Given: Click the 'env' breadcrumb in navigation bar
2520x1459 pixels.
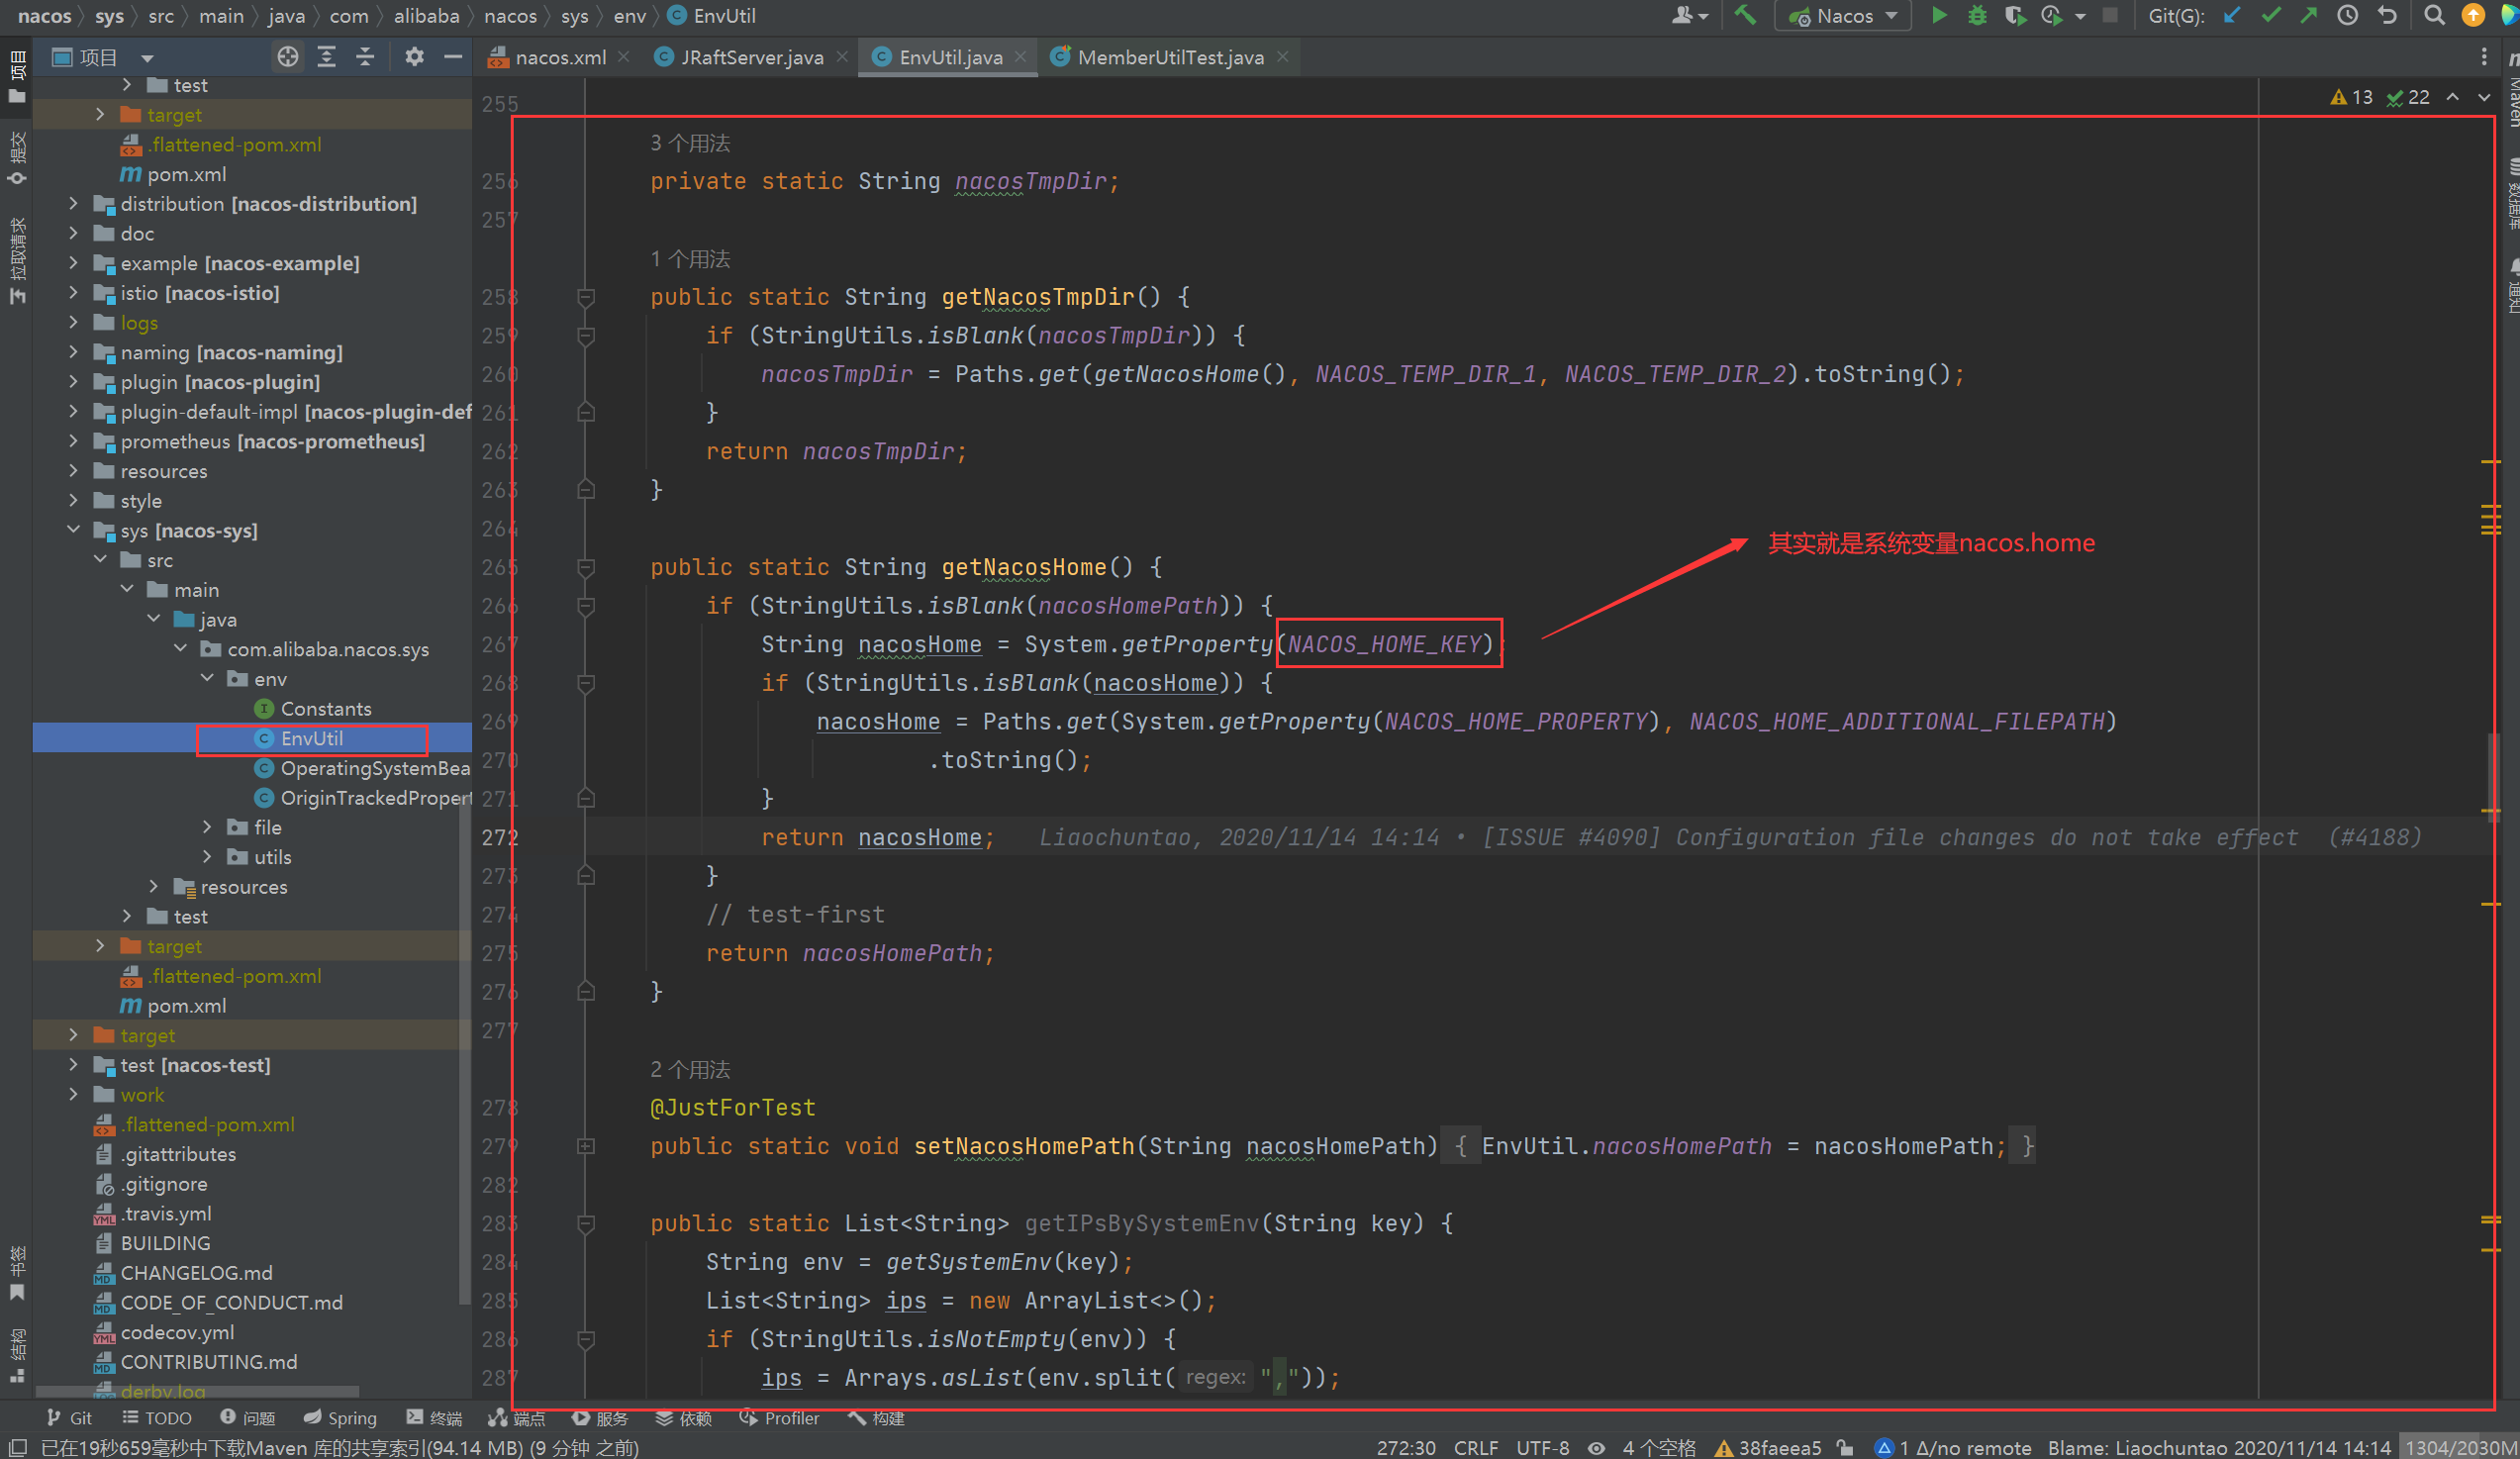Looking at the screenshot, I should [x=629, y=15].
